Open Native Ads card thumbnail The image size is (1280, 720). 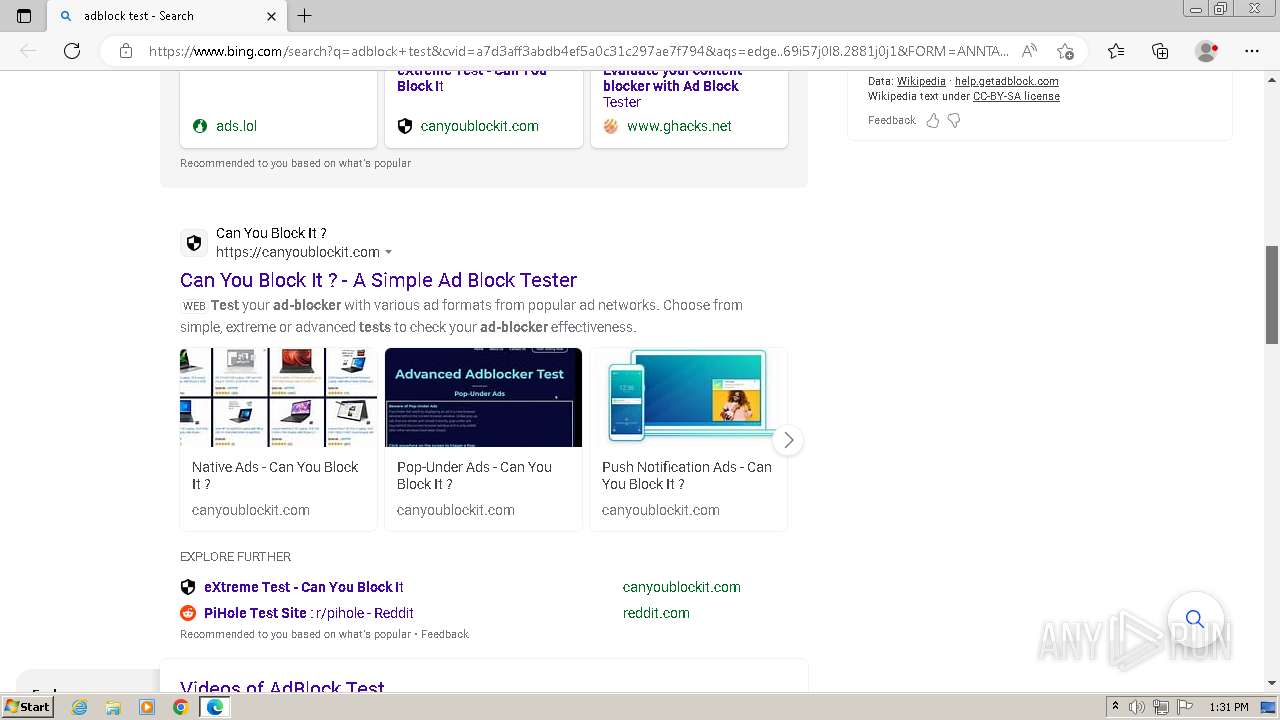coord(278,397)
